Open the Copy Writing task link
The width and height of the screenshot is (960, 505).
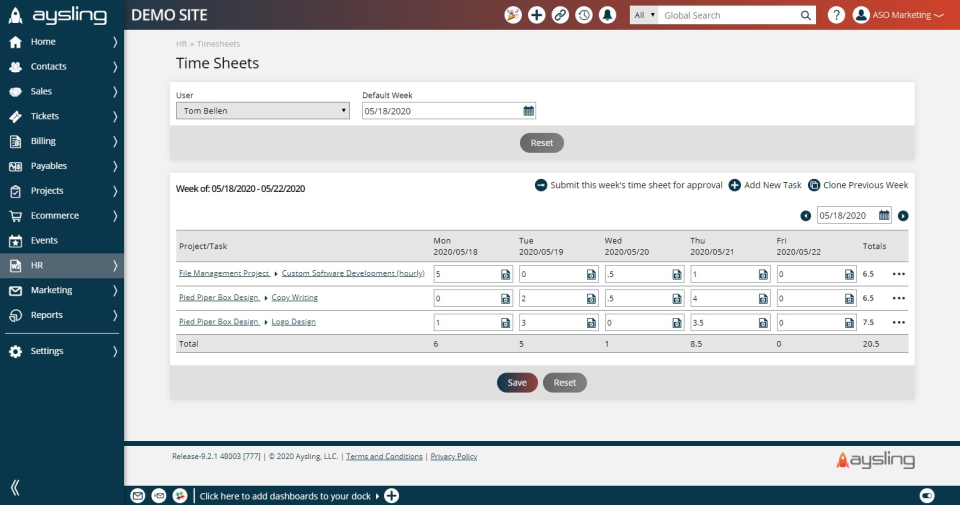click(294, 297)
